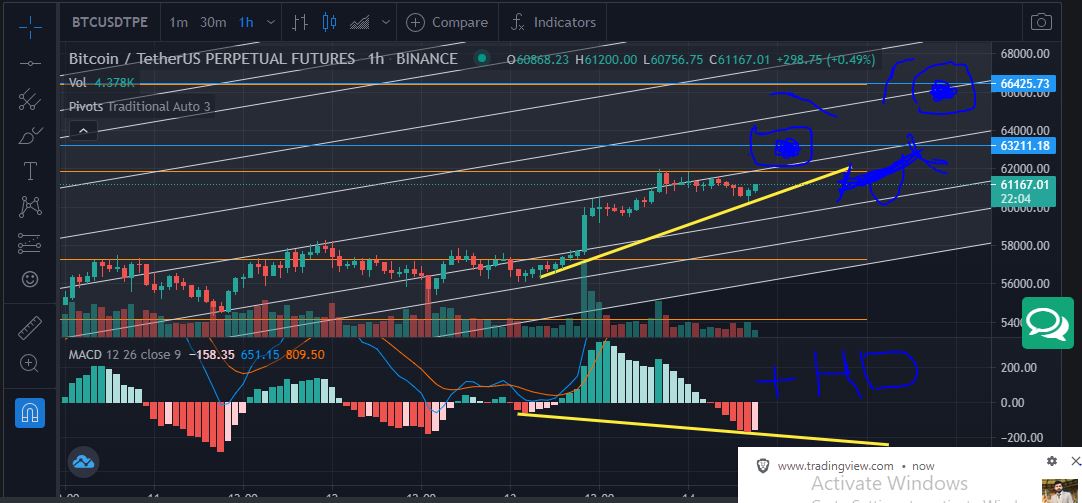Click the Compare button
Viewport: 1082px width, 503px height.
coord(447,22)
